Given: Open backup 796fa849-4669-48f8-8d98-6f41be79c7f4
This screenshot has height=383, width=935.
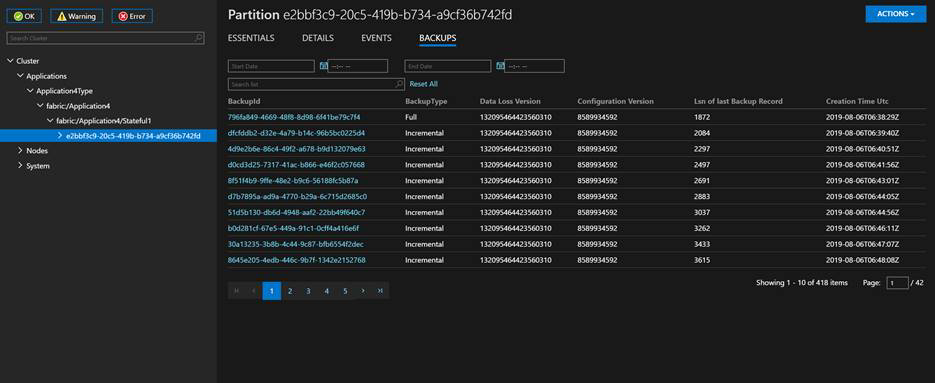Looking at the screenshot, I should coord(294,117).
